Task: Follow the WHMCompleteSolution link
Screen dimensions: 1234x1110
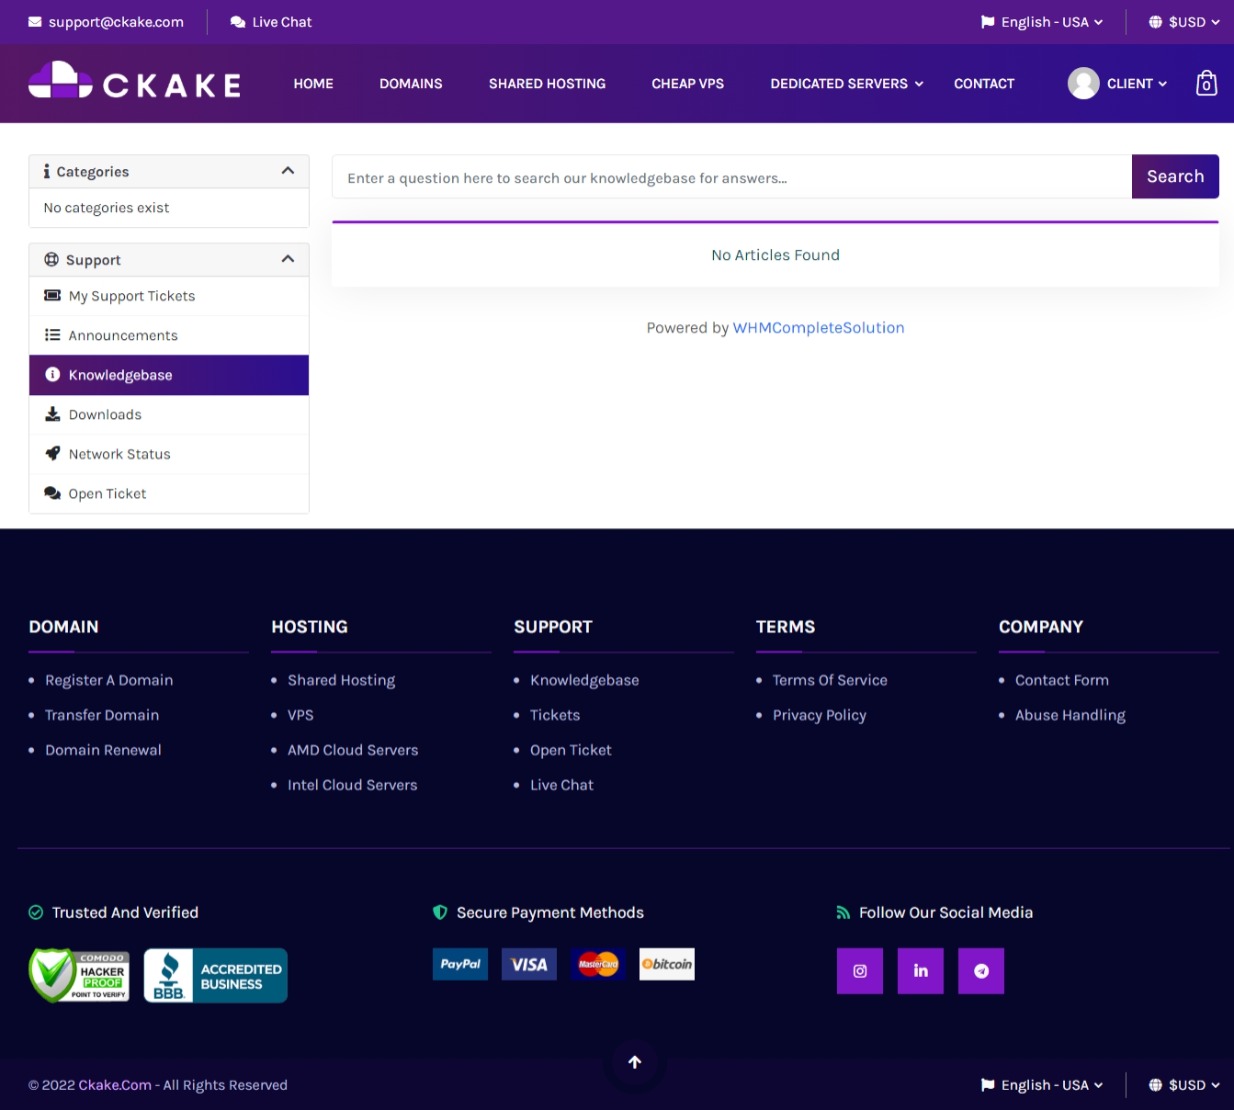Action: 818,328
